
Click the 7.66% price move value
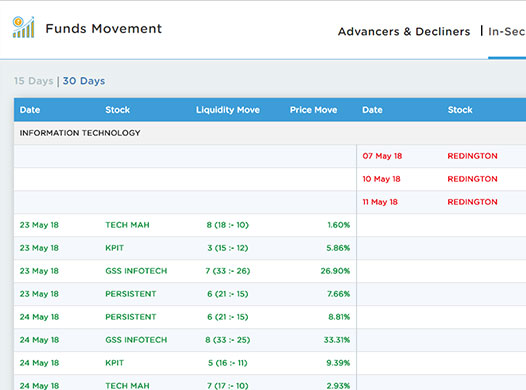(338, 294)
